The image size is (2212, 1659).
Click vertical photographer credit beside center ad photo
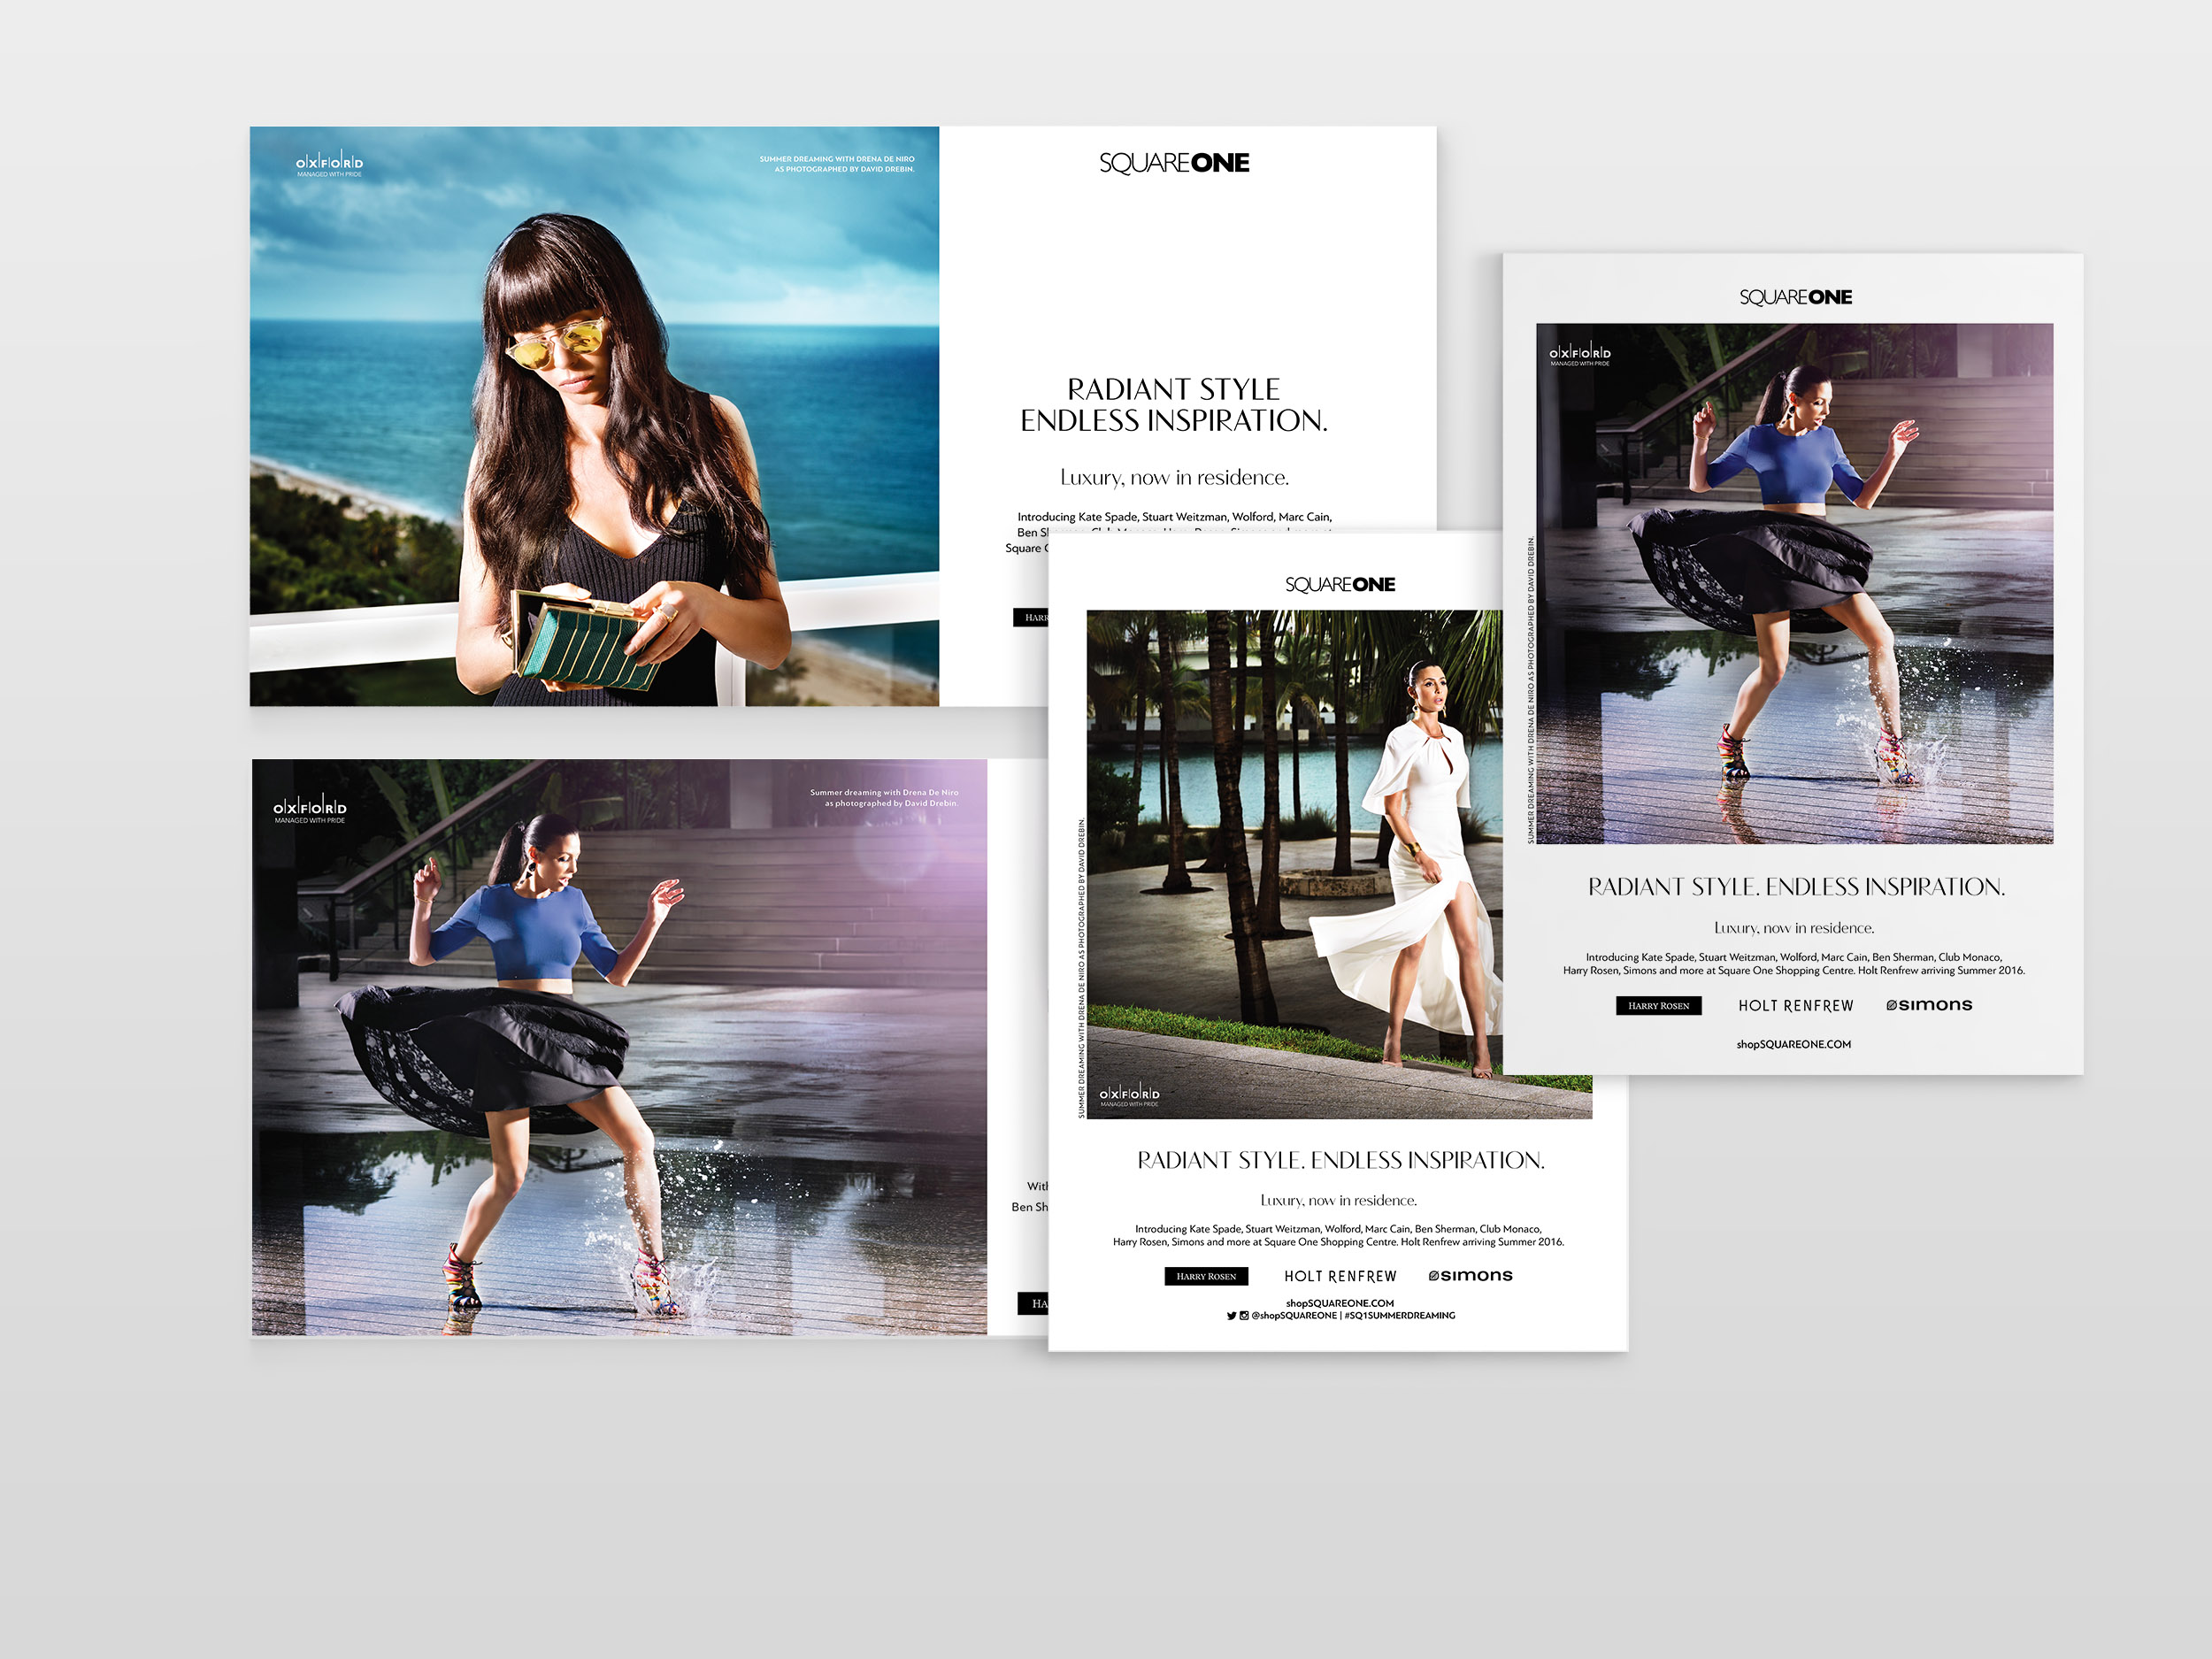(1081, 968)
